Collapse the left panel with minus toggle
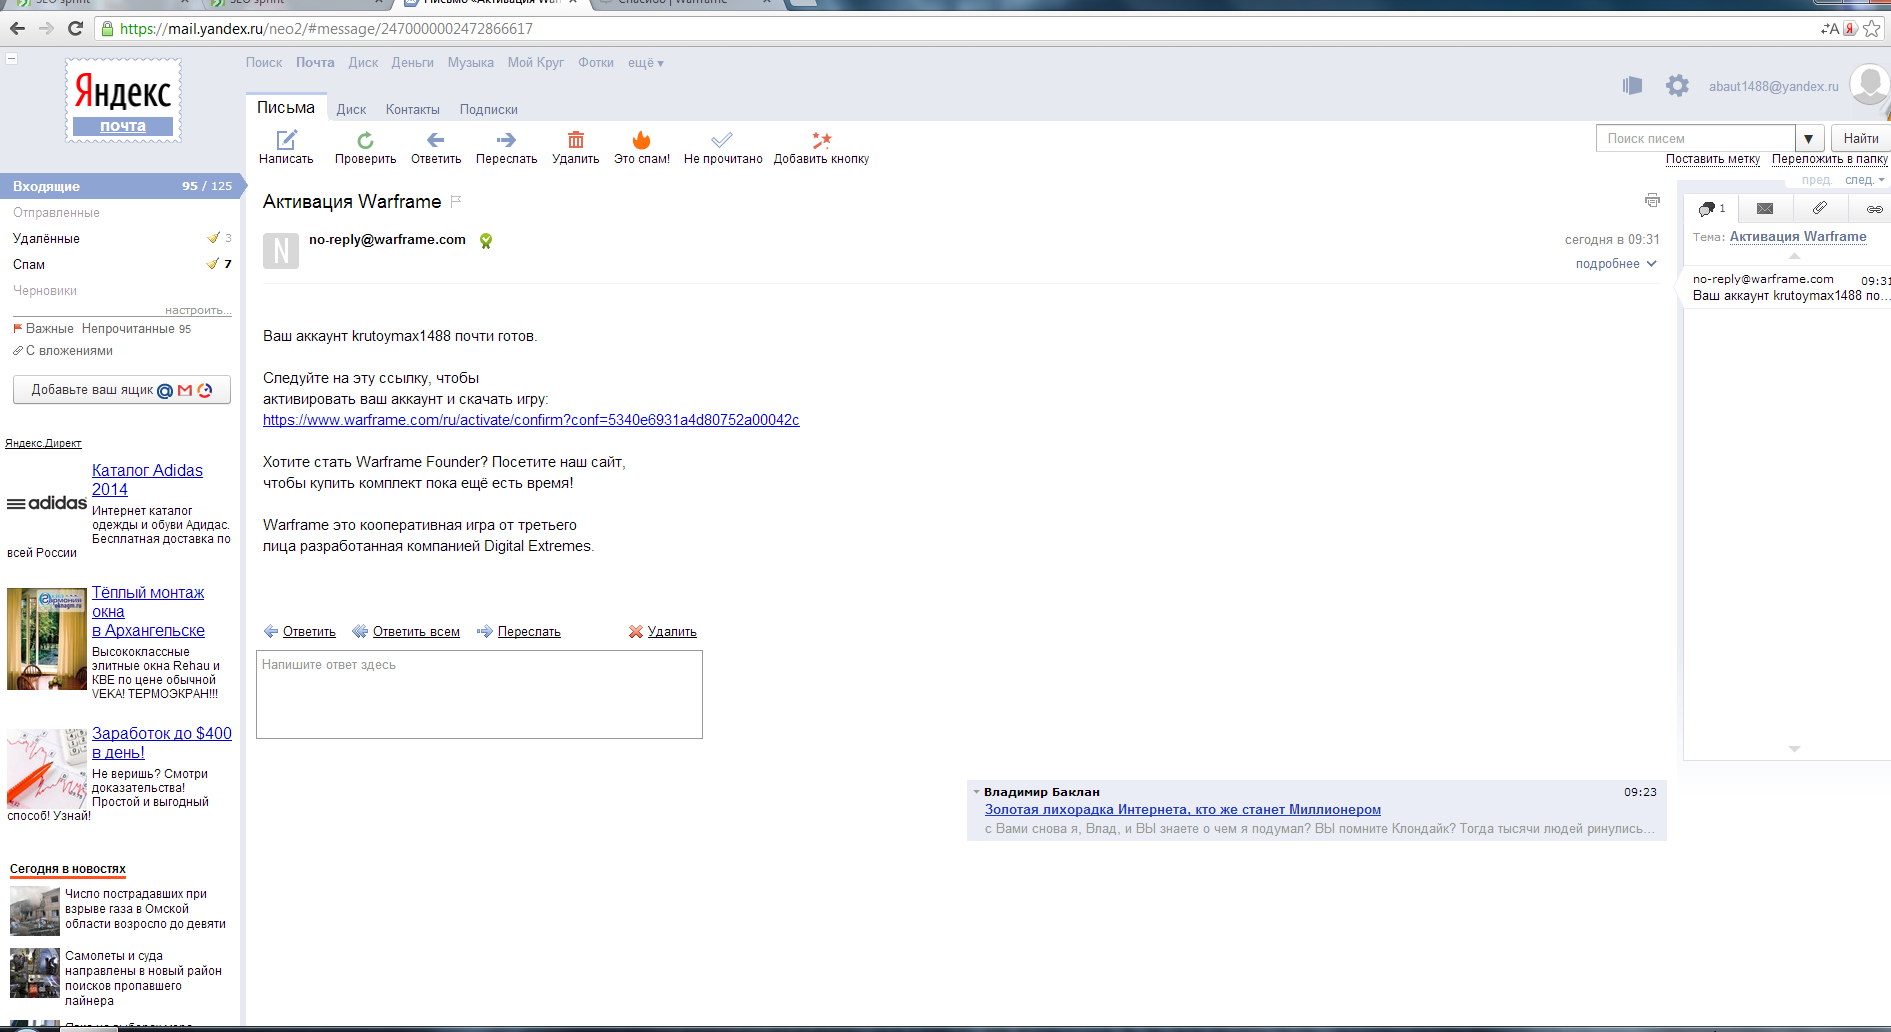 12,58
